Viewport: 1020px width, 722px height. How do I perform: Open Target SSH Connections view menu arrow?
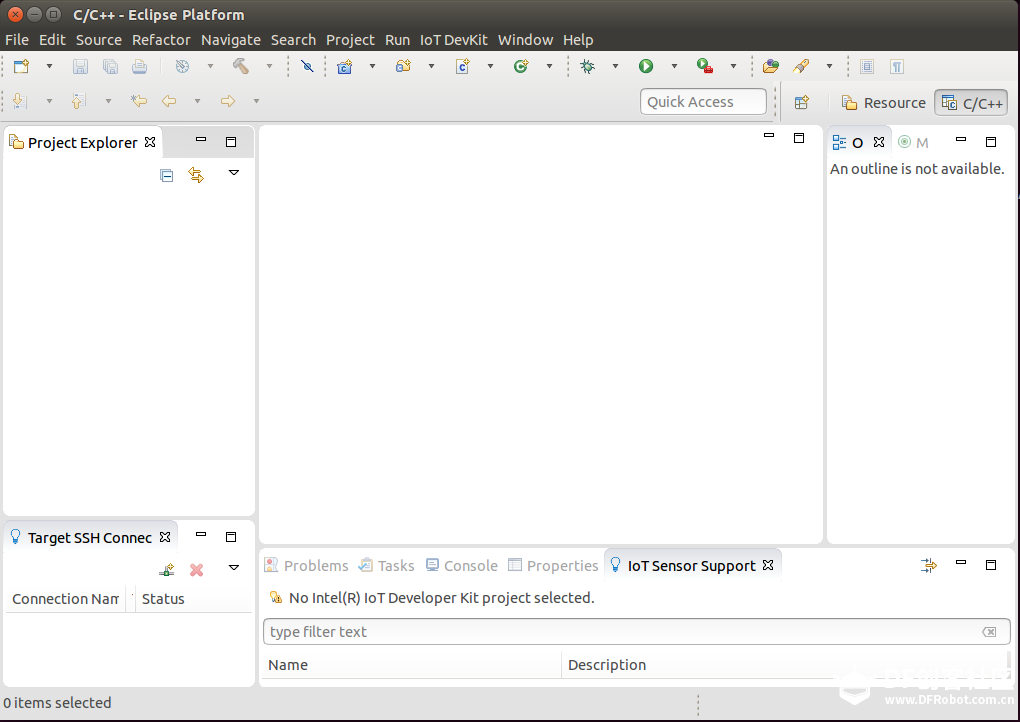coord(234,568)
